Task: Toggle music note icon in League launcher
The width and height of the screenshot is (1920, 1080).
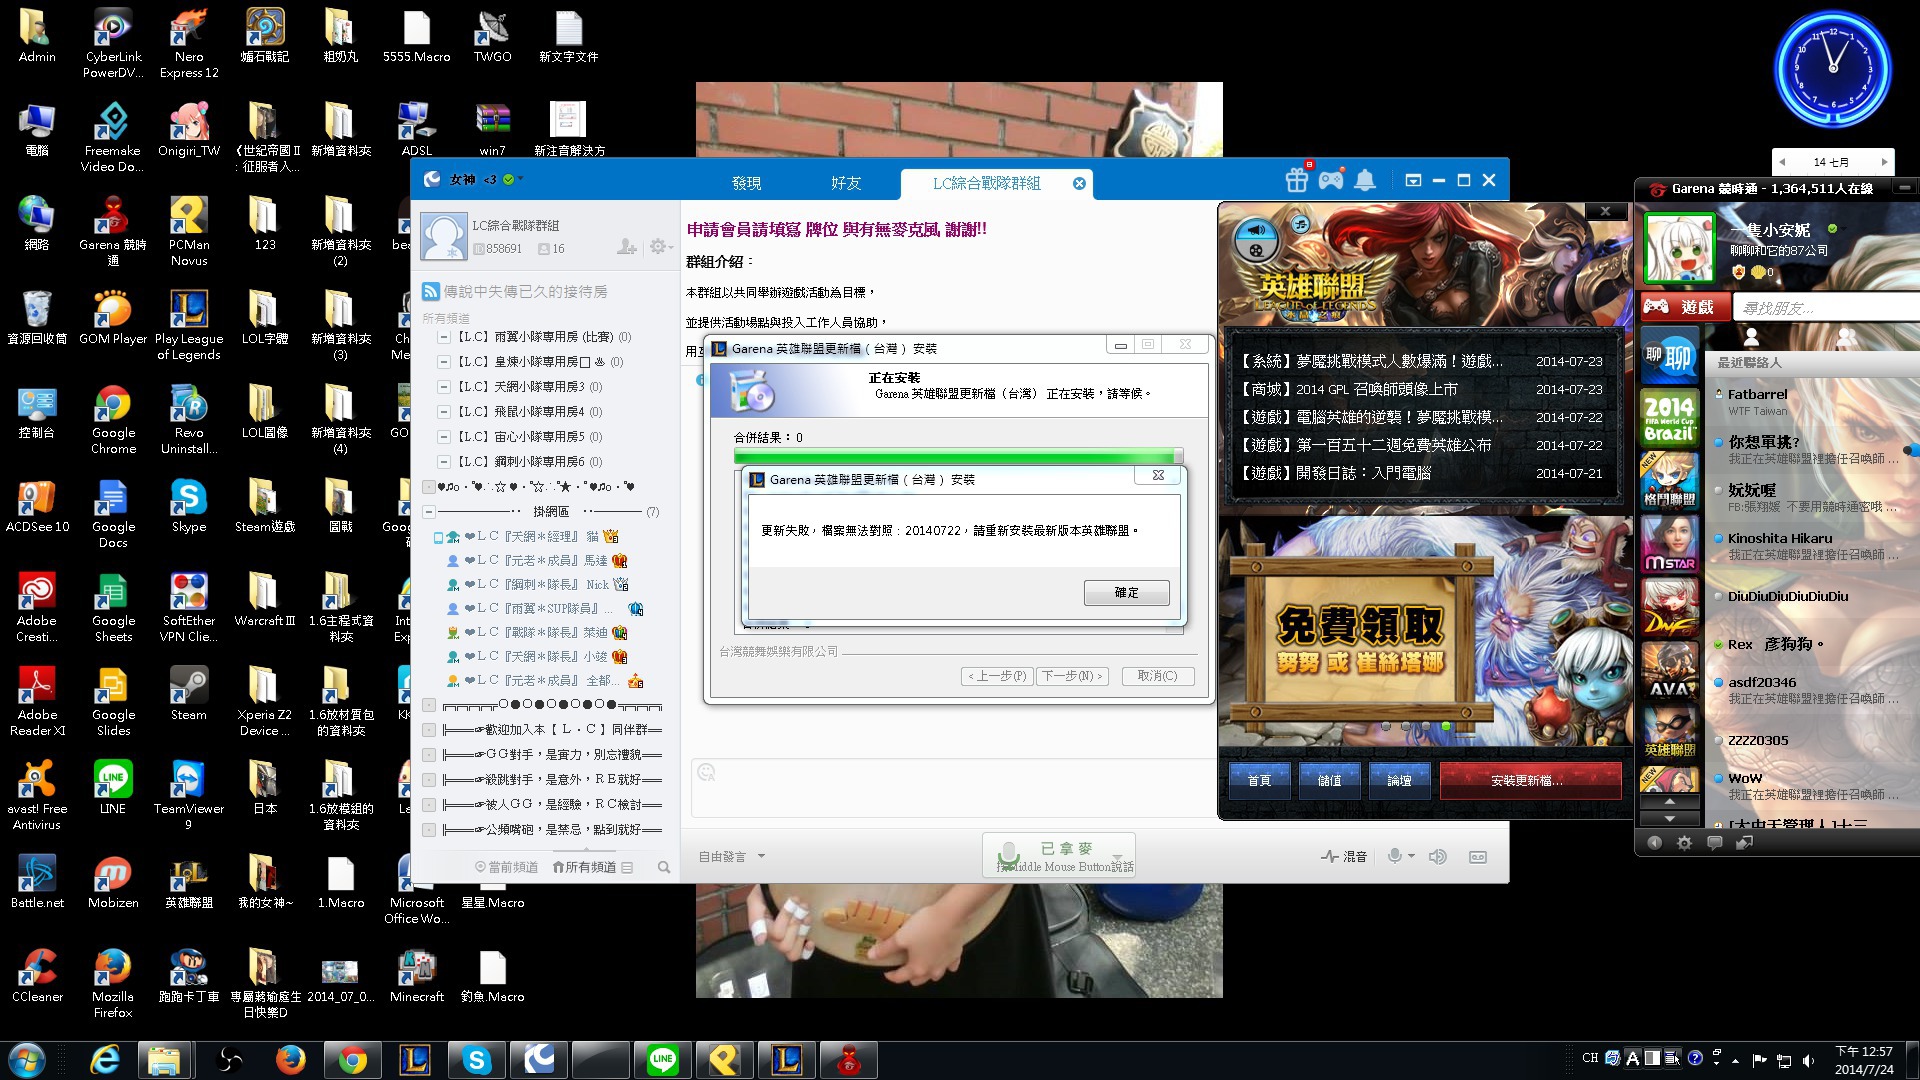Action: click(1300, 224)
